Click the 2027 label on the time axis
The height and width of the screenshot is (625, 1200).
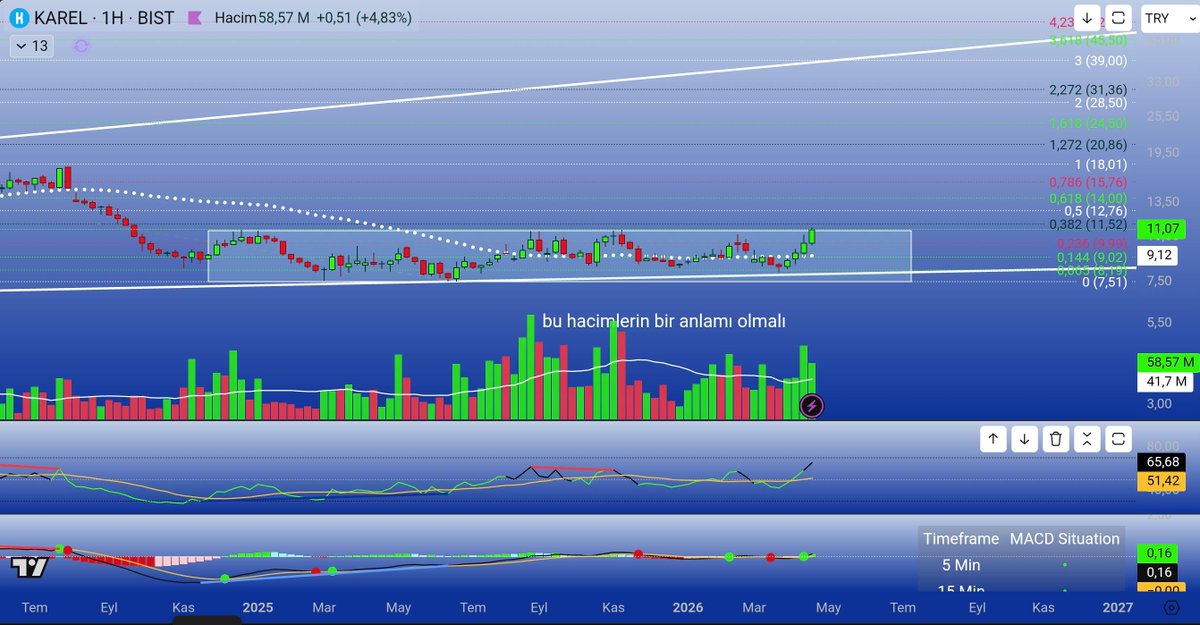[1116, 607]
